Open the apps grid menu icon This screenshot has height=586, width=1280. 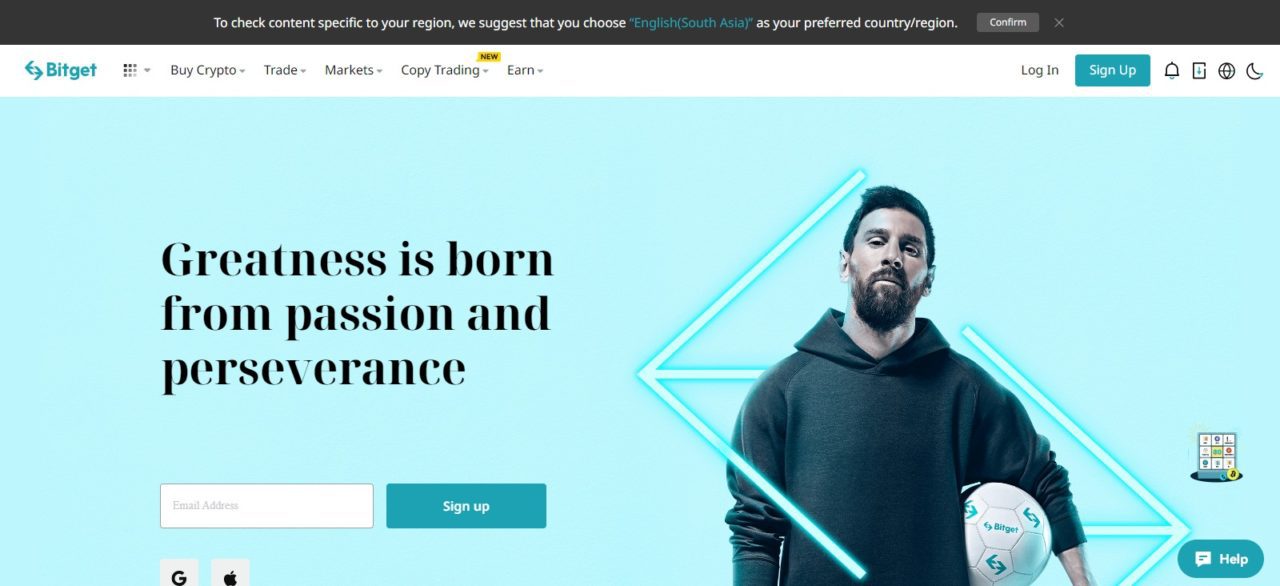click(x=130, y=70)
